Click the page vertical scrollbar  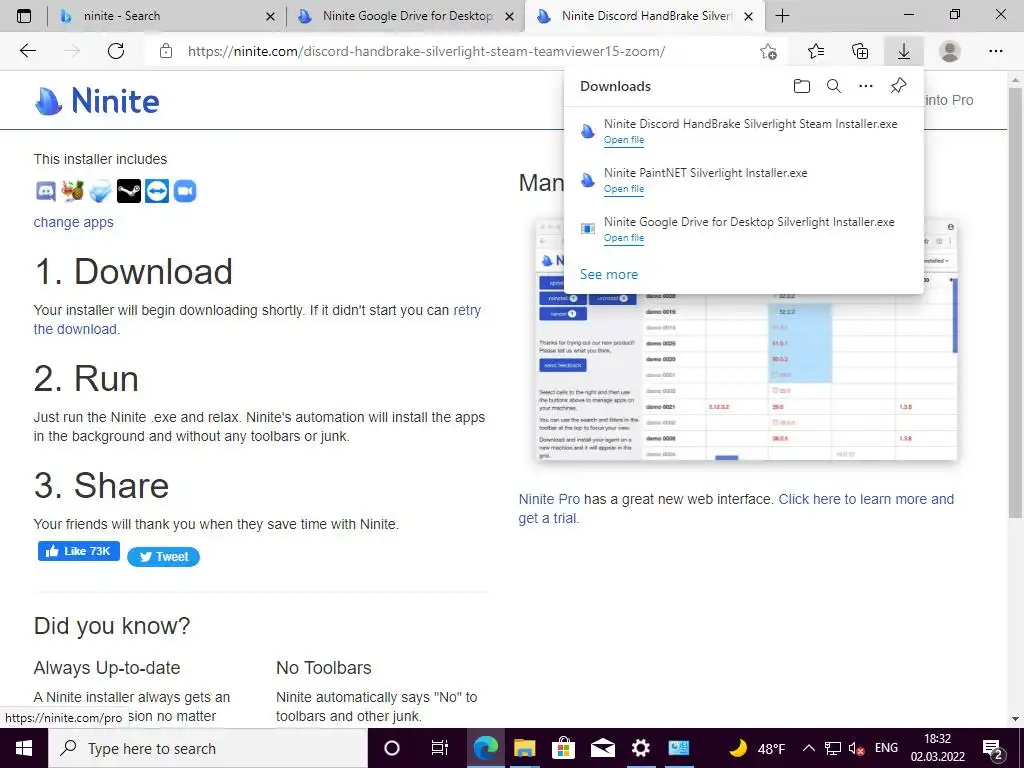[x=1015, y=303]
